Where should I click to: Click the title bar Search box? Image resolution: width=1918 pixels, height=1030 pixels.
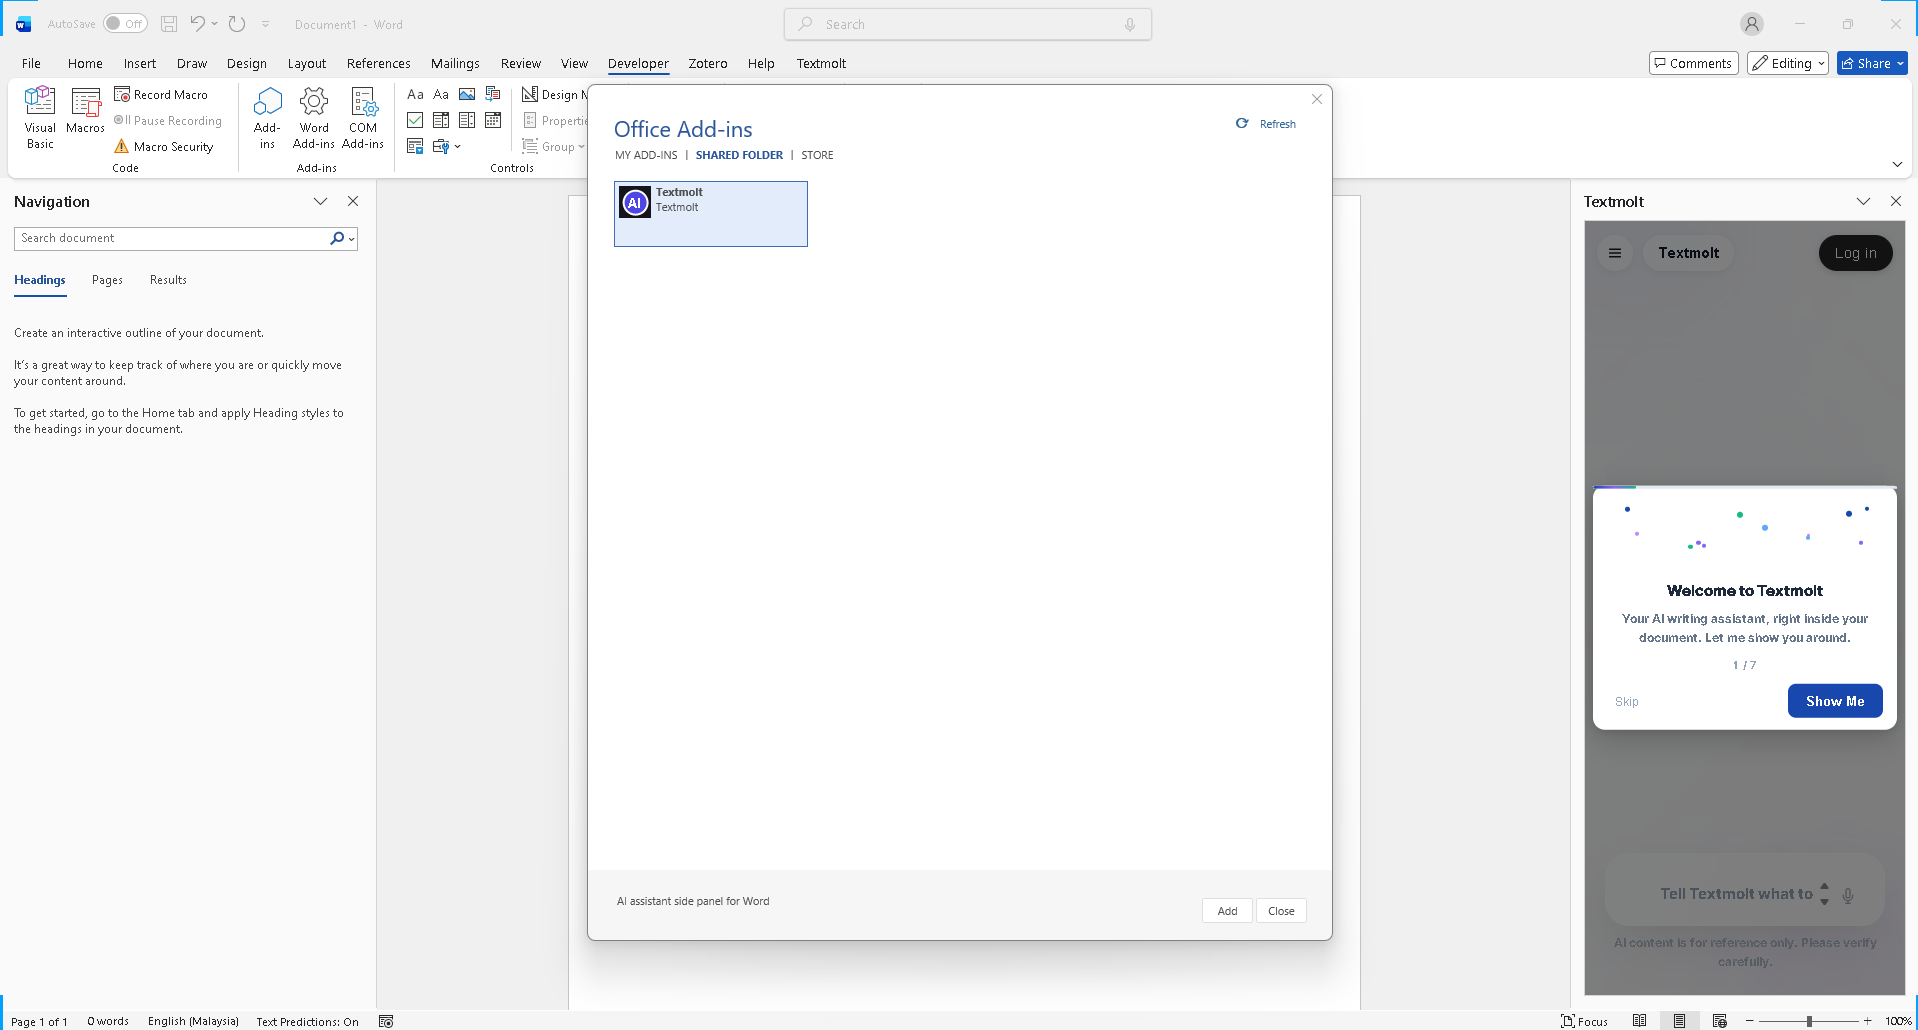(968, 24)
